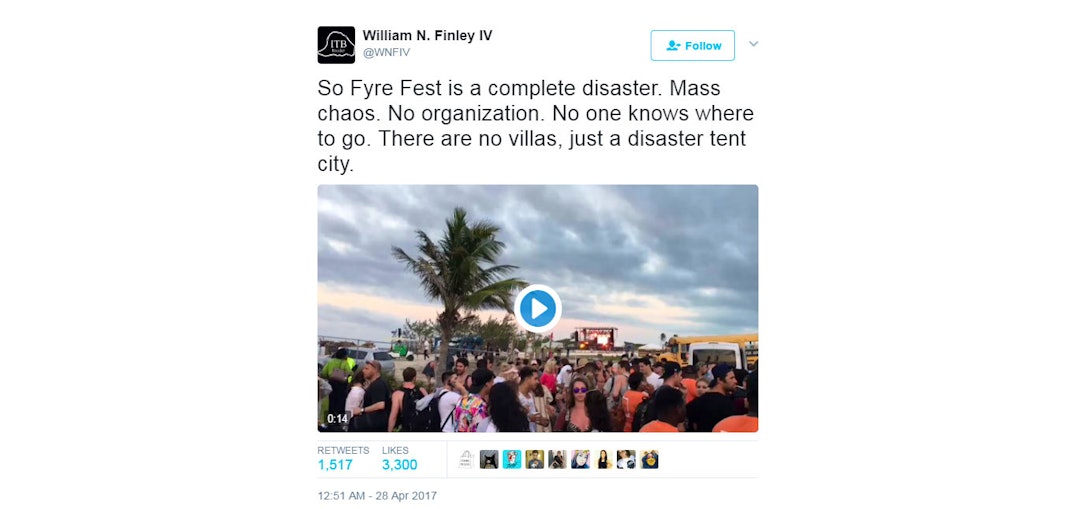Open the tote bag liker avatar
Screen dimensions: 1076x509
466,460
